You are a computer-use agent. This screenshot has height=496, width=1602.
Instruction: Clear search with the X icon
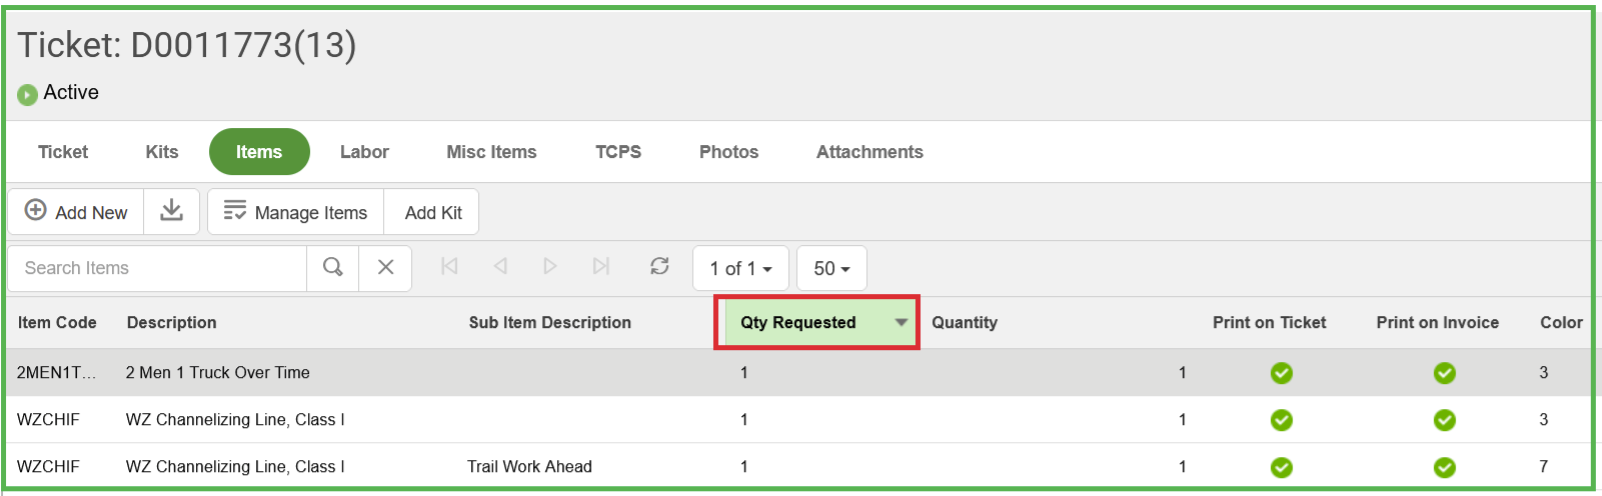tap(385, 267)
